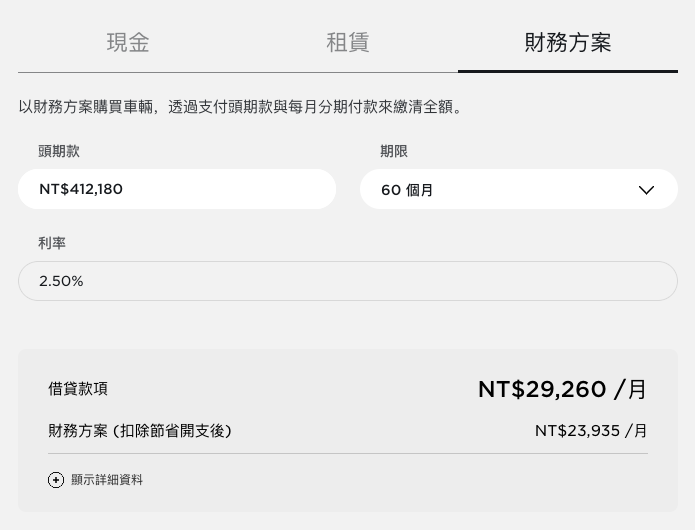The width and height of the screenshot is (695, 530).
Task: Click the 財務方案 (扣除節省開支後) row label
Action: [140, 431]
